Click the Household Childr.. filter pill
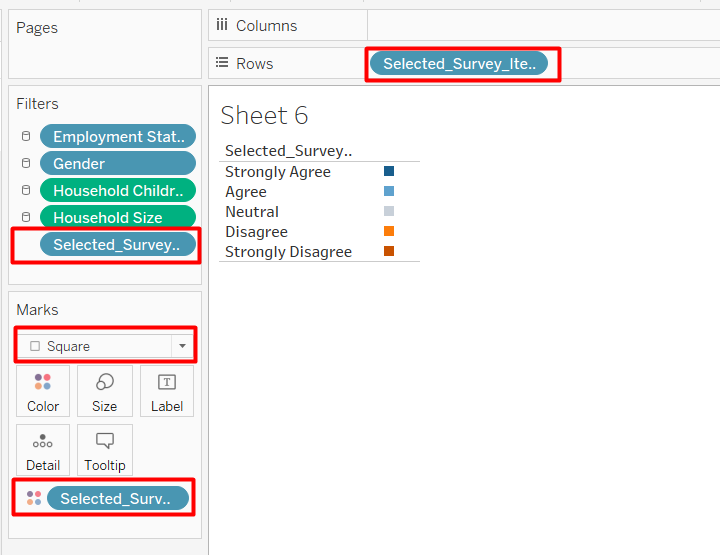 [x=117, y=191]
